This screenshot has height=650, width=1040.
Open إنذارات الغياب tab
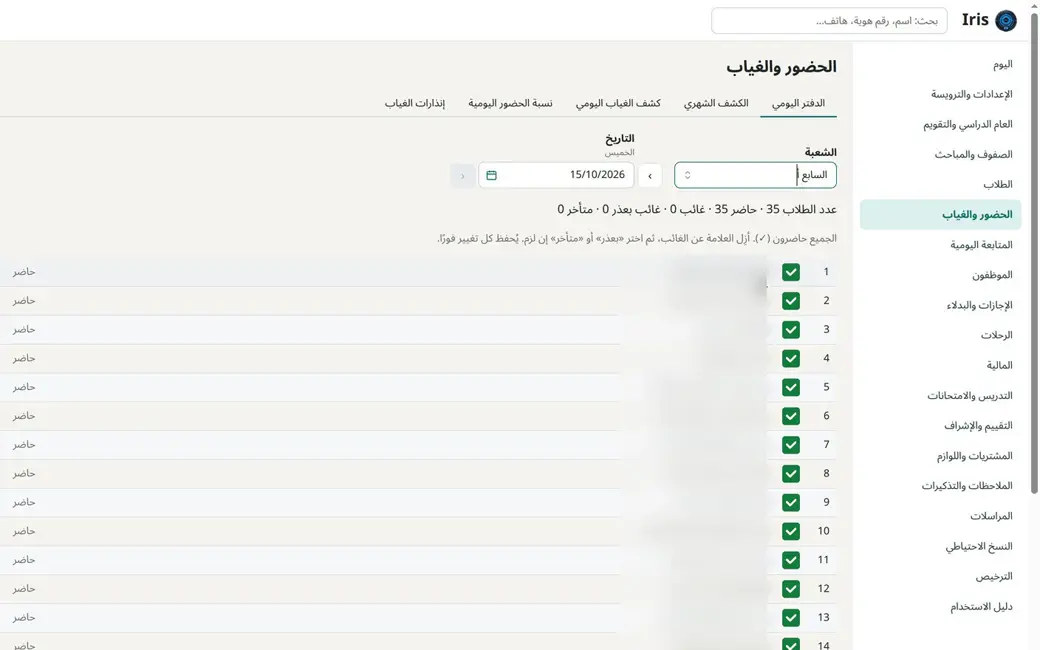415,103
